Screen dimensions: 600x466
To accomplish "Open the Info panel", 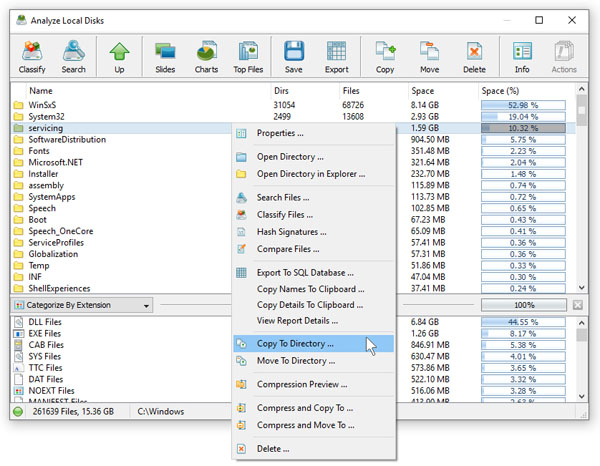I will point(522,57).
